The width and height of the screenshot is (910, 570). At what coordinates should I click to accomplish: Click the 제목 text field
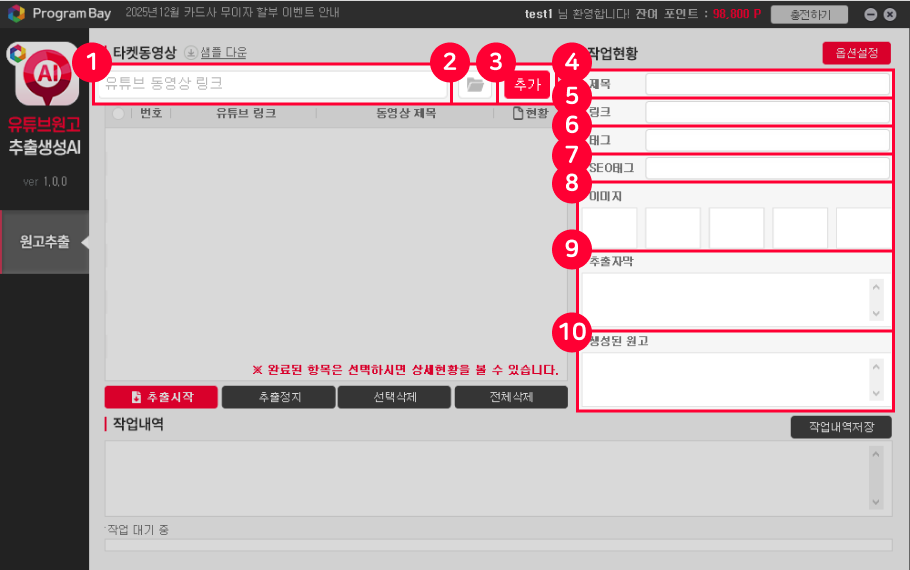point(766,84)
